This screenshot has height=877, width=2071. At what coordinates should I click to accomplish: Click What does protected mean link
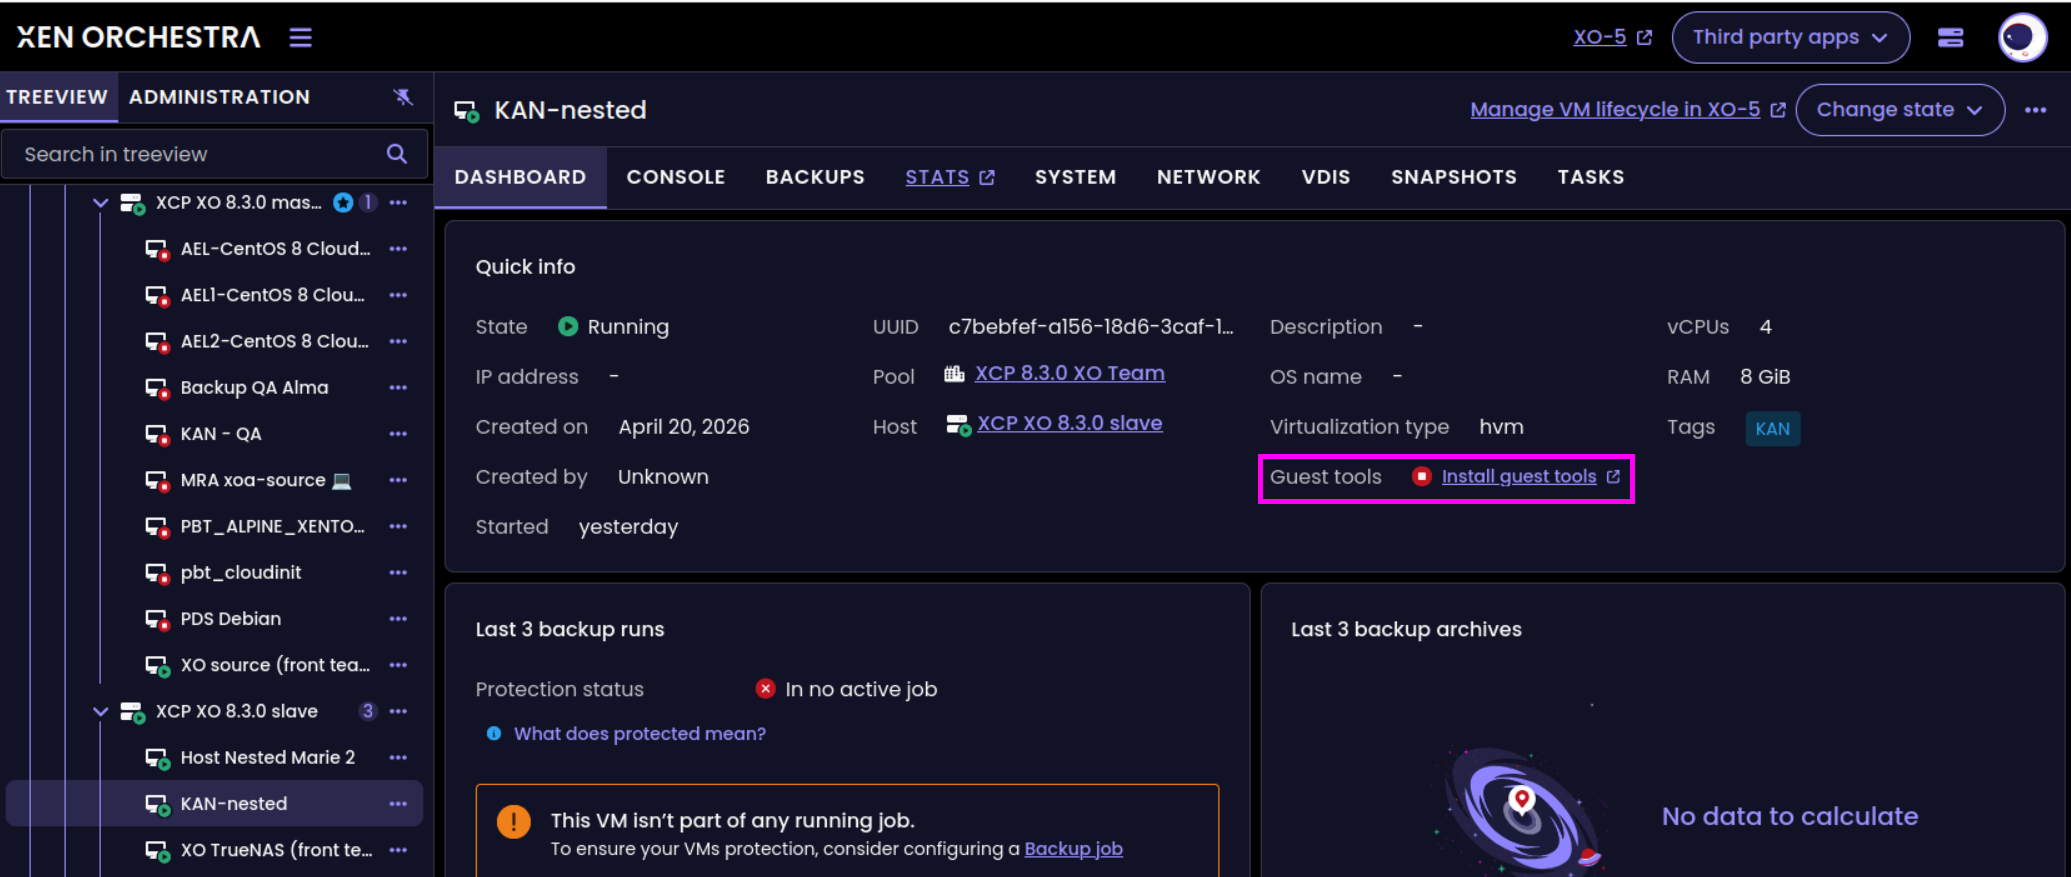(x=639, y=734)
